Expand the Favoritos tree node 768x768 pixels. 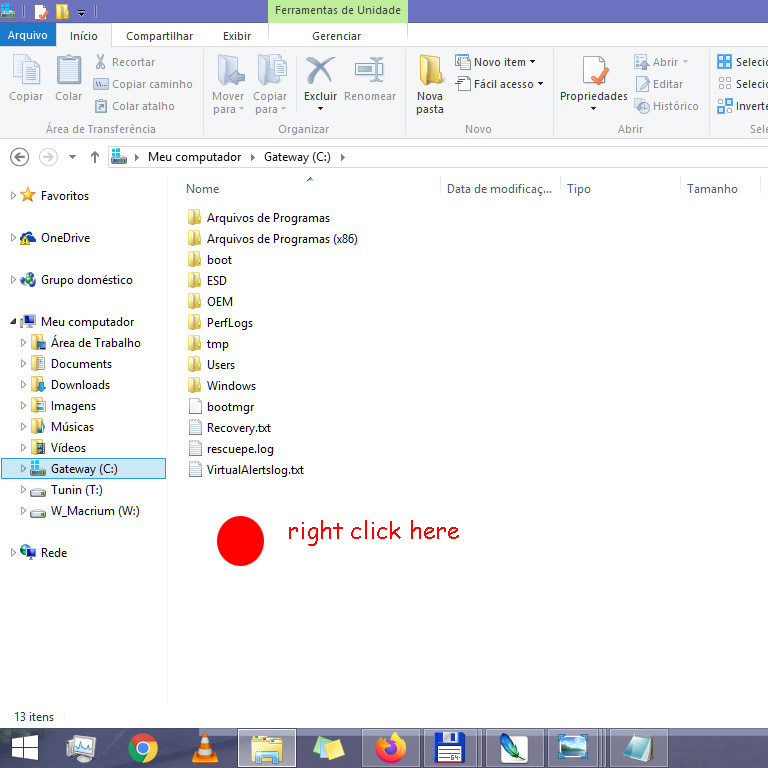click(13, 196)
